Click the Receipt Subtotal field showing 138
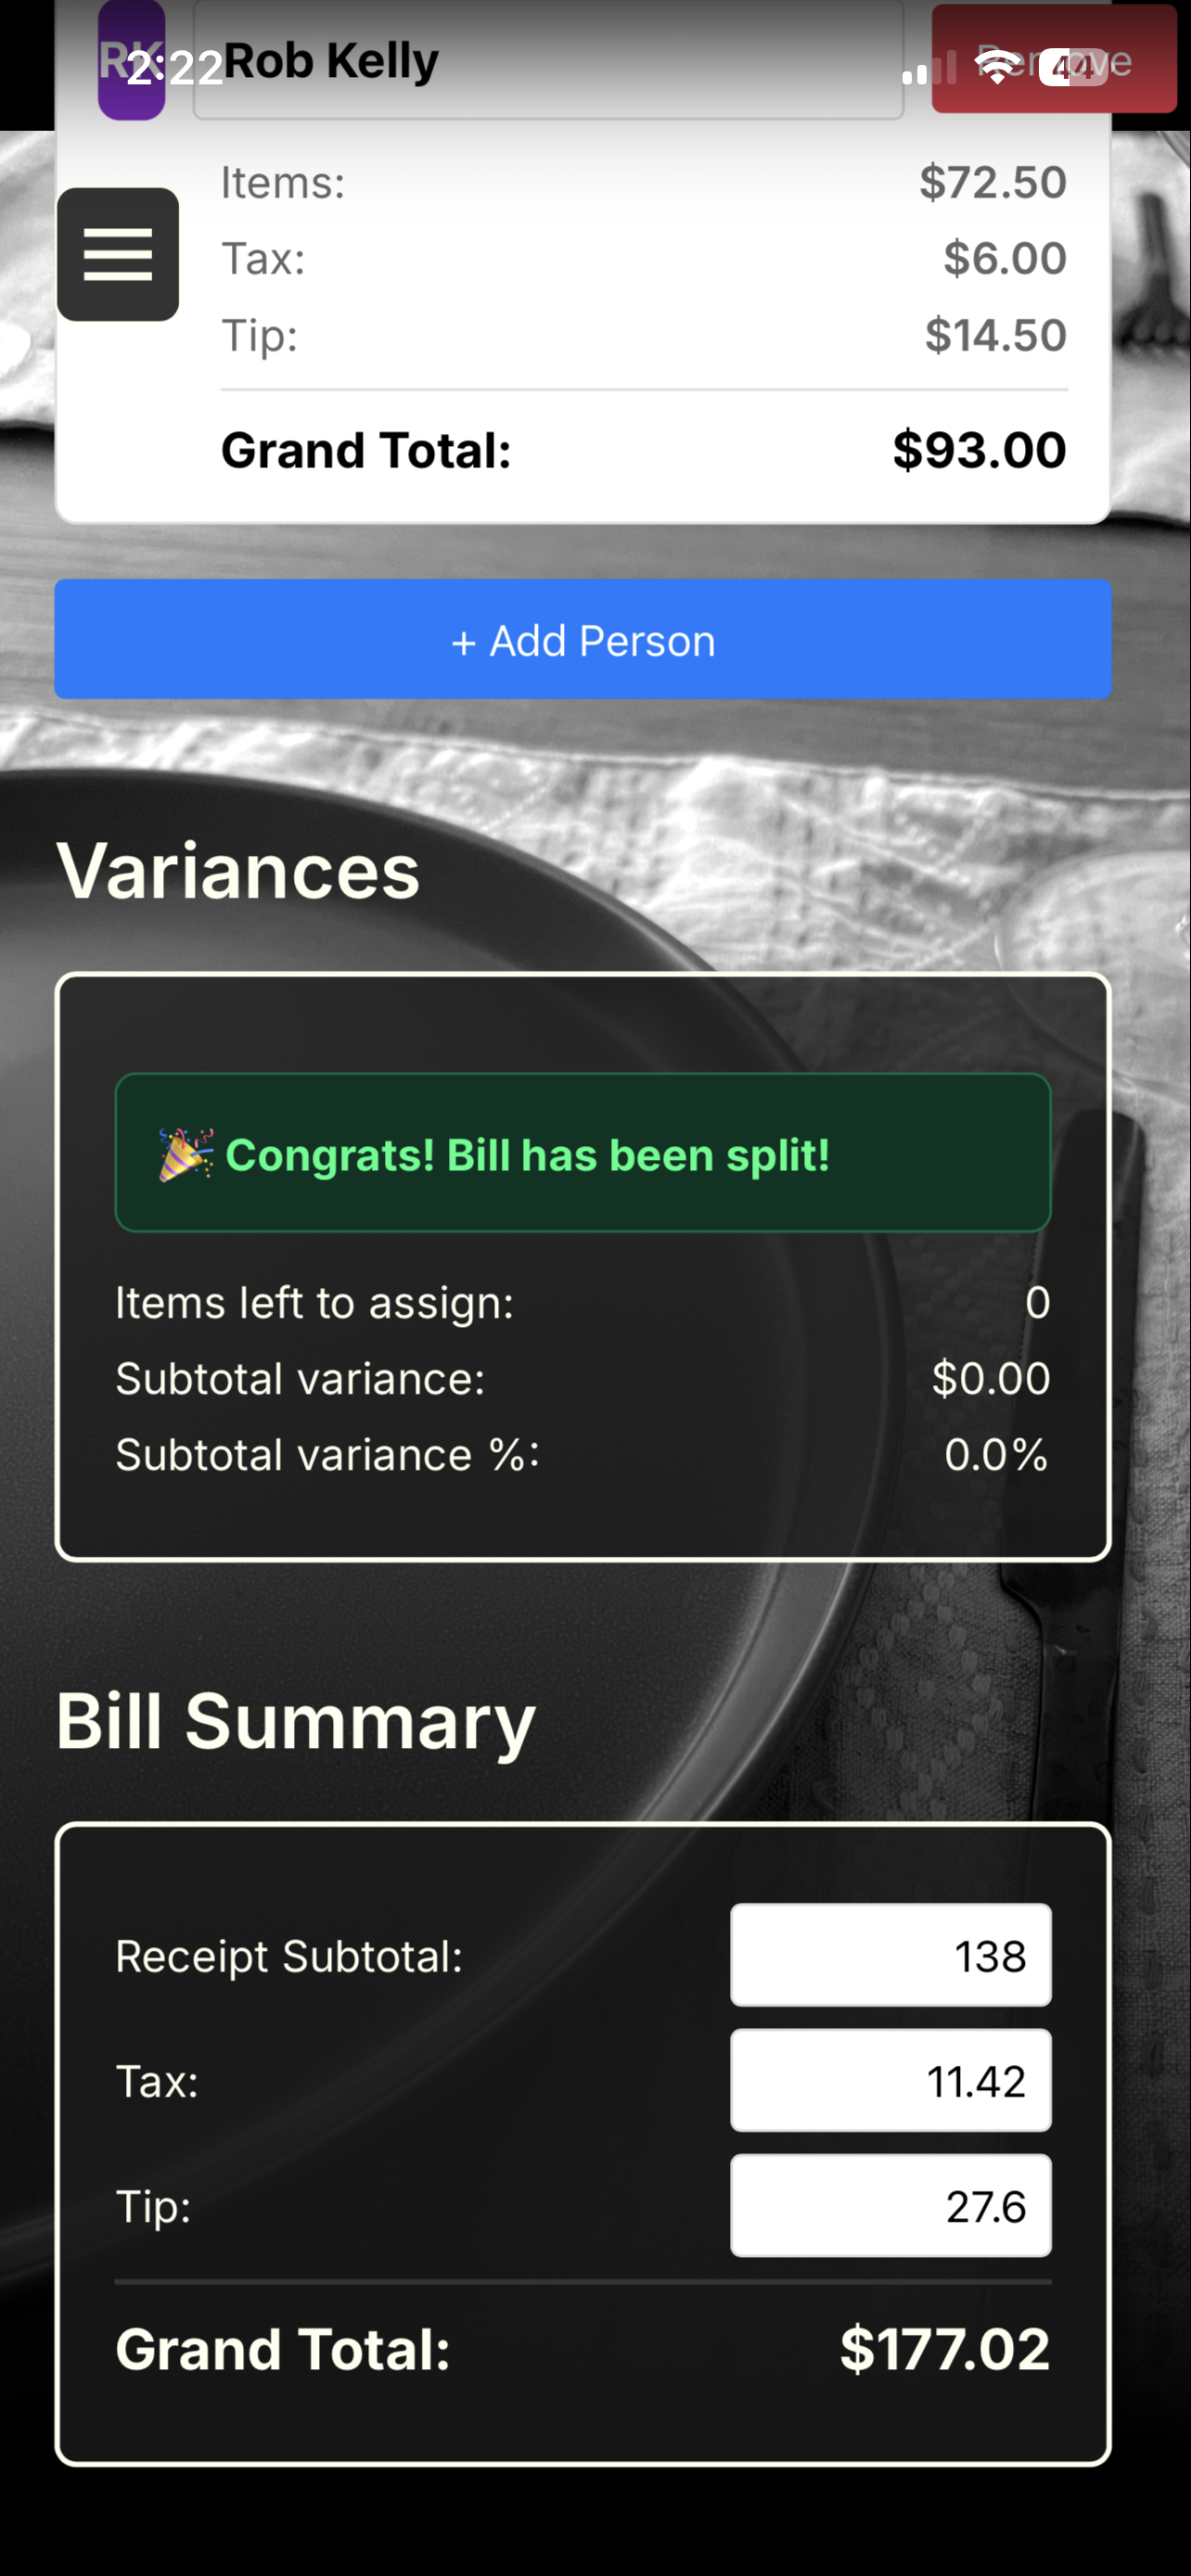The width and height of the screenshot is (1191, 2576). (x=890, y=1955)
